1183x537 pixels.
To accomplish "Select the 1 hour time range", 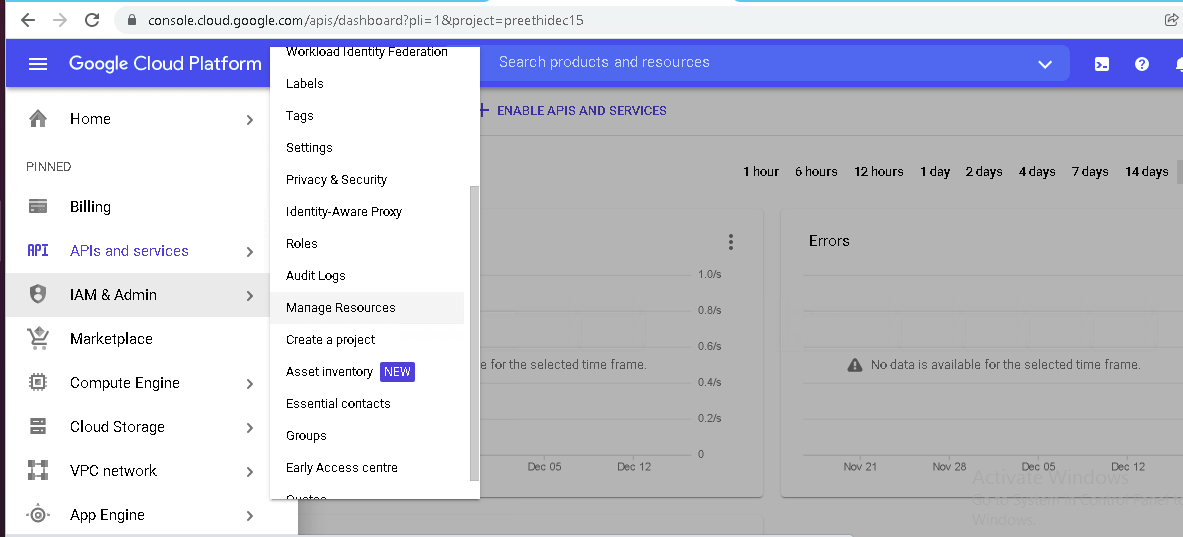I will 760,171.
